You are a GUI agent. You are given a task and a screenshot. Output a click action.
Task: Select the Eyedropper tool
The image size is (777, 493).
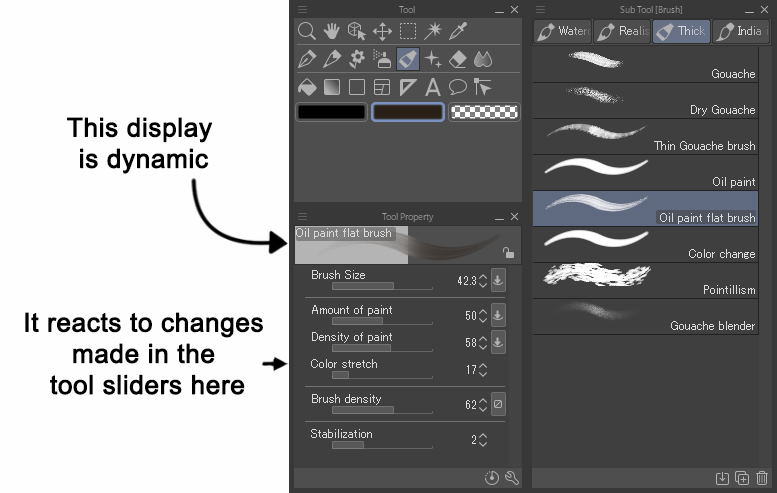(458, 32)
